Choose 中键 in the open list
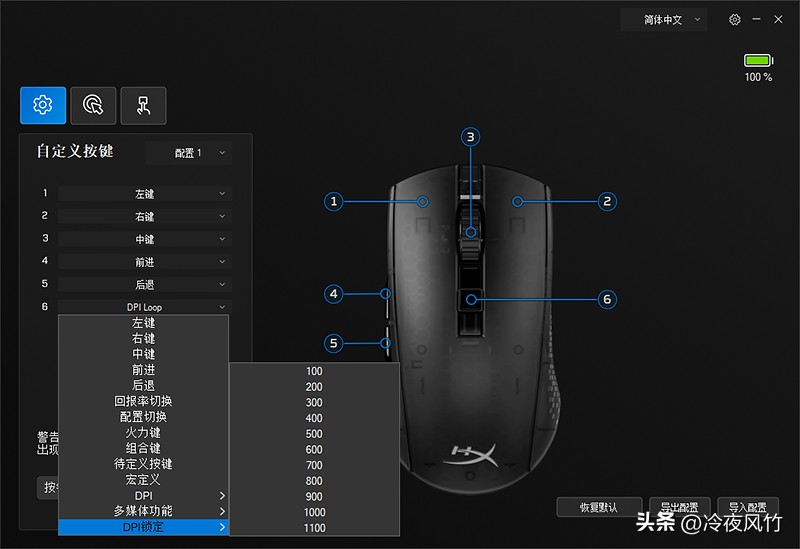Viewport: 800px width, 549px height. tap(143, 354)
